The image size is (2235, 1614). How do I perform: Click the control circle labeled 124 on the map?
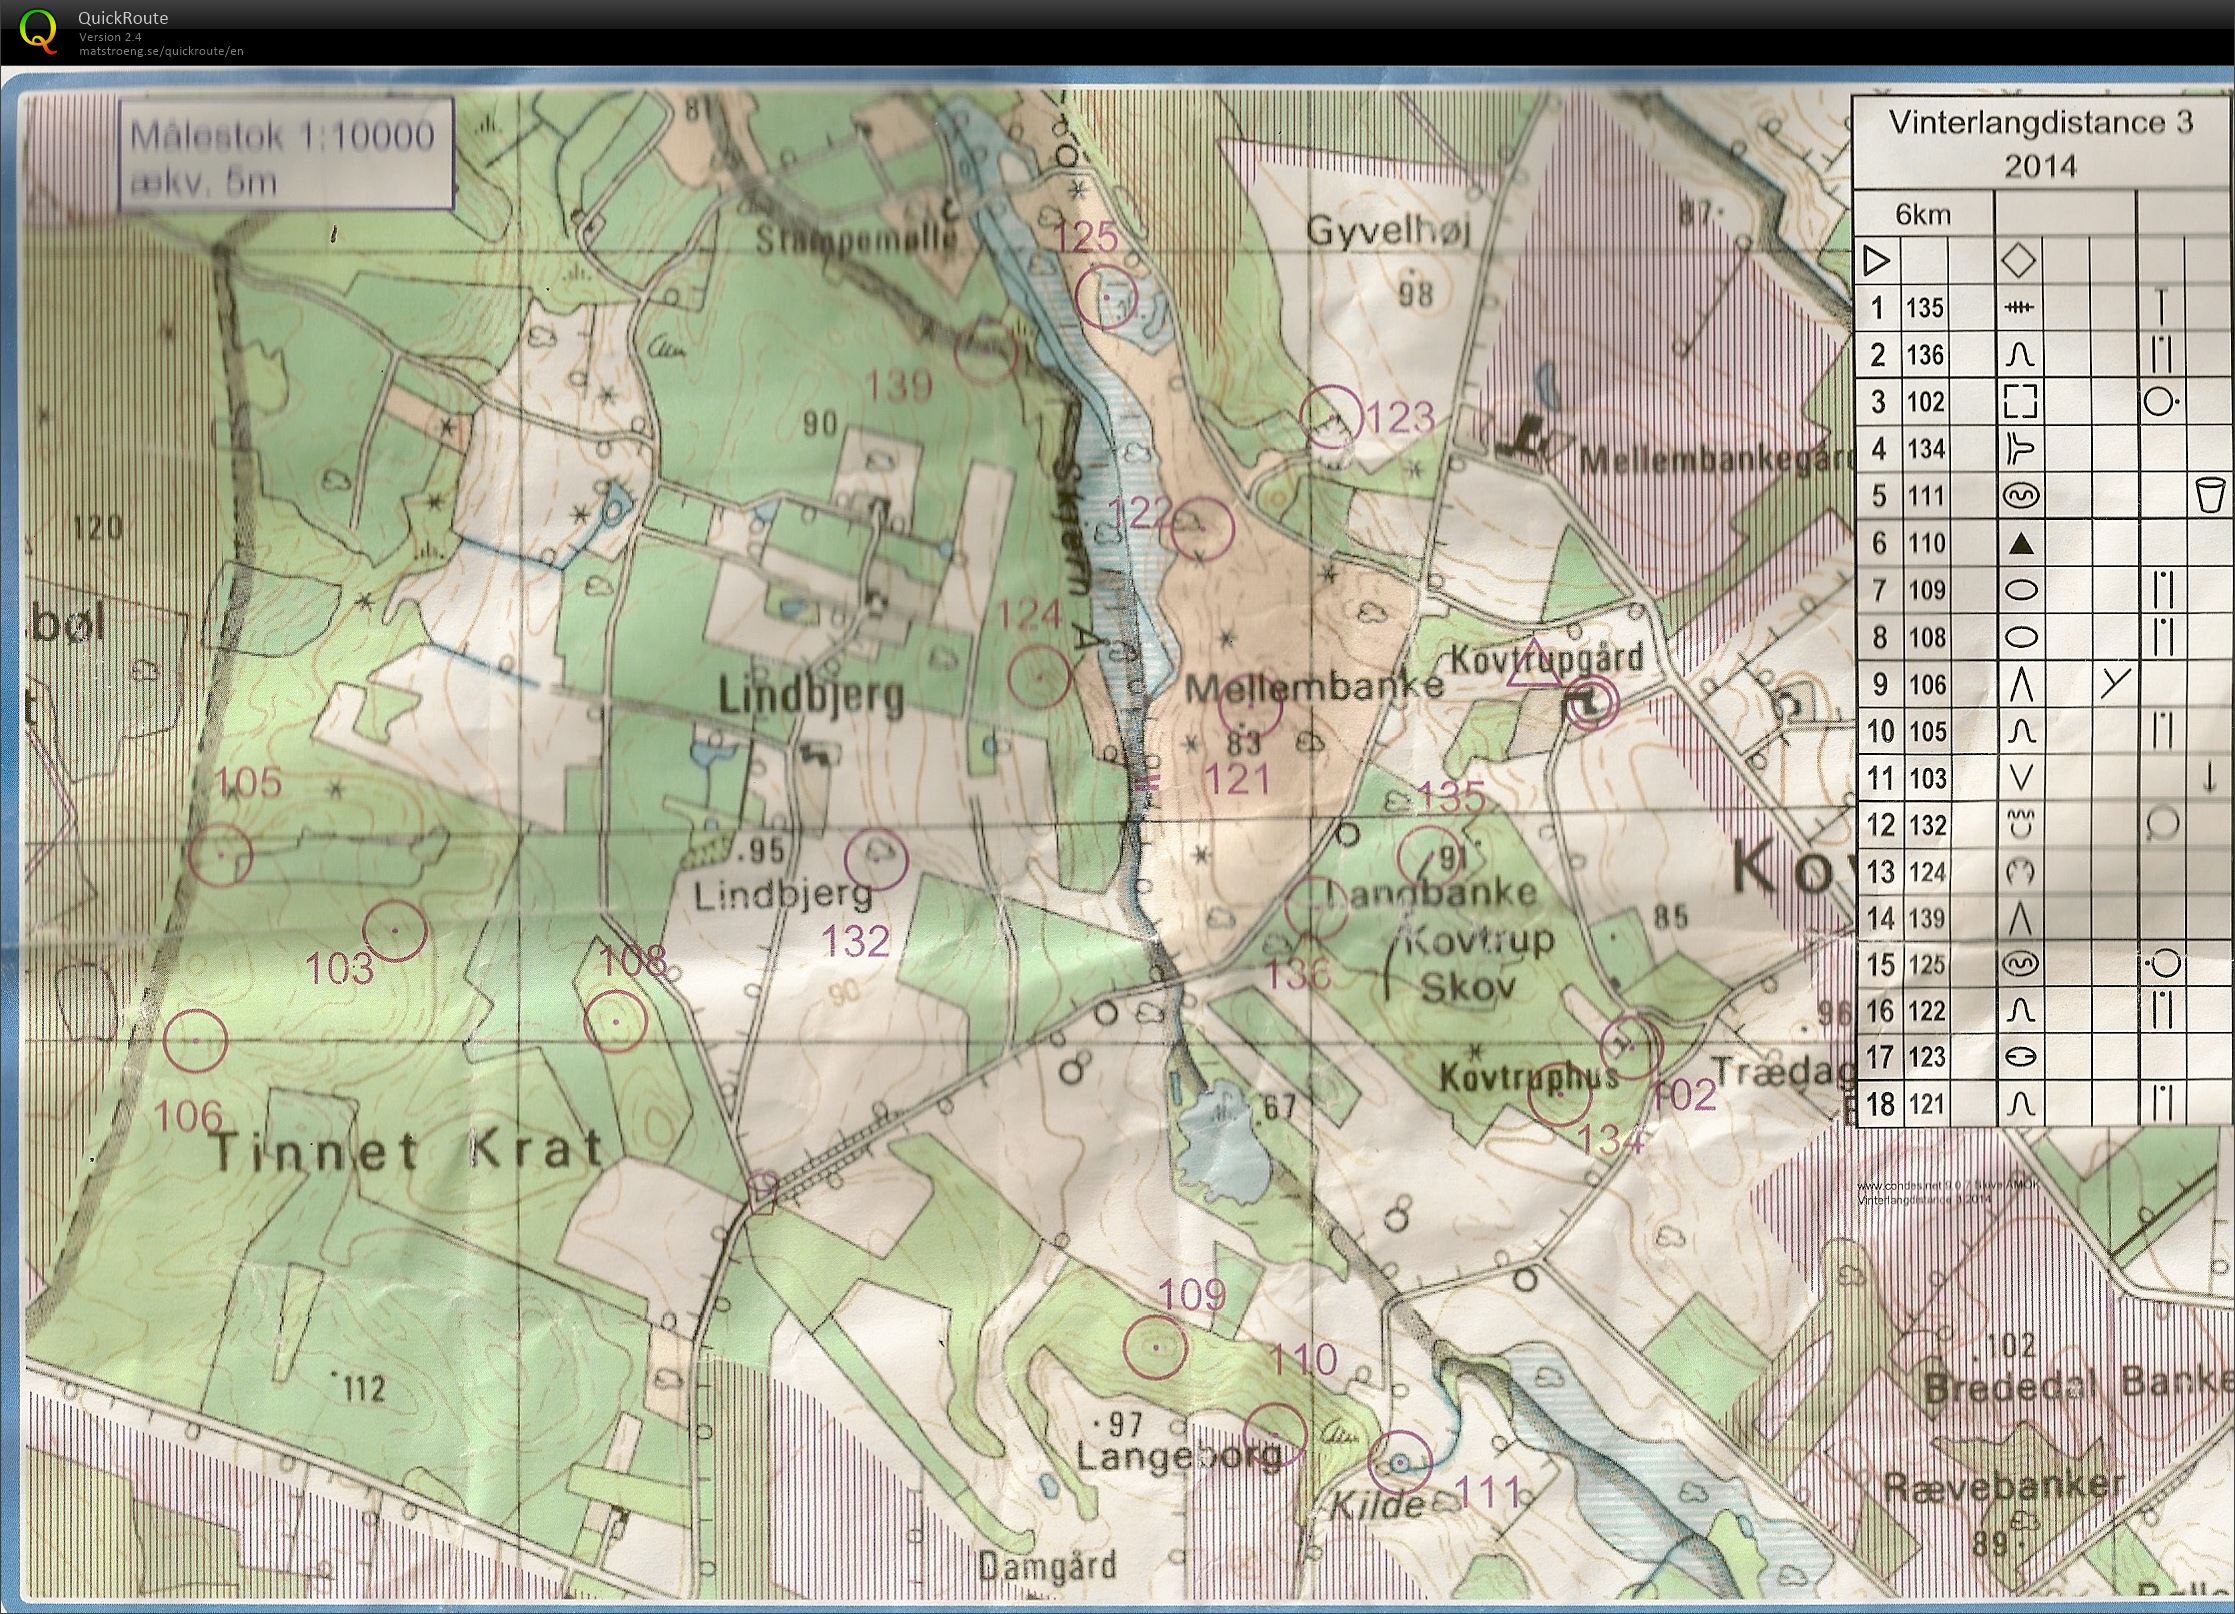[1039, 677]
